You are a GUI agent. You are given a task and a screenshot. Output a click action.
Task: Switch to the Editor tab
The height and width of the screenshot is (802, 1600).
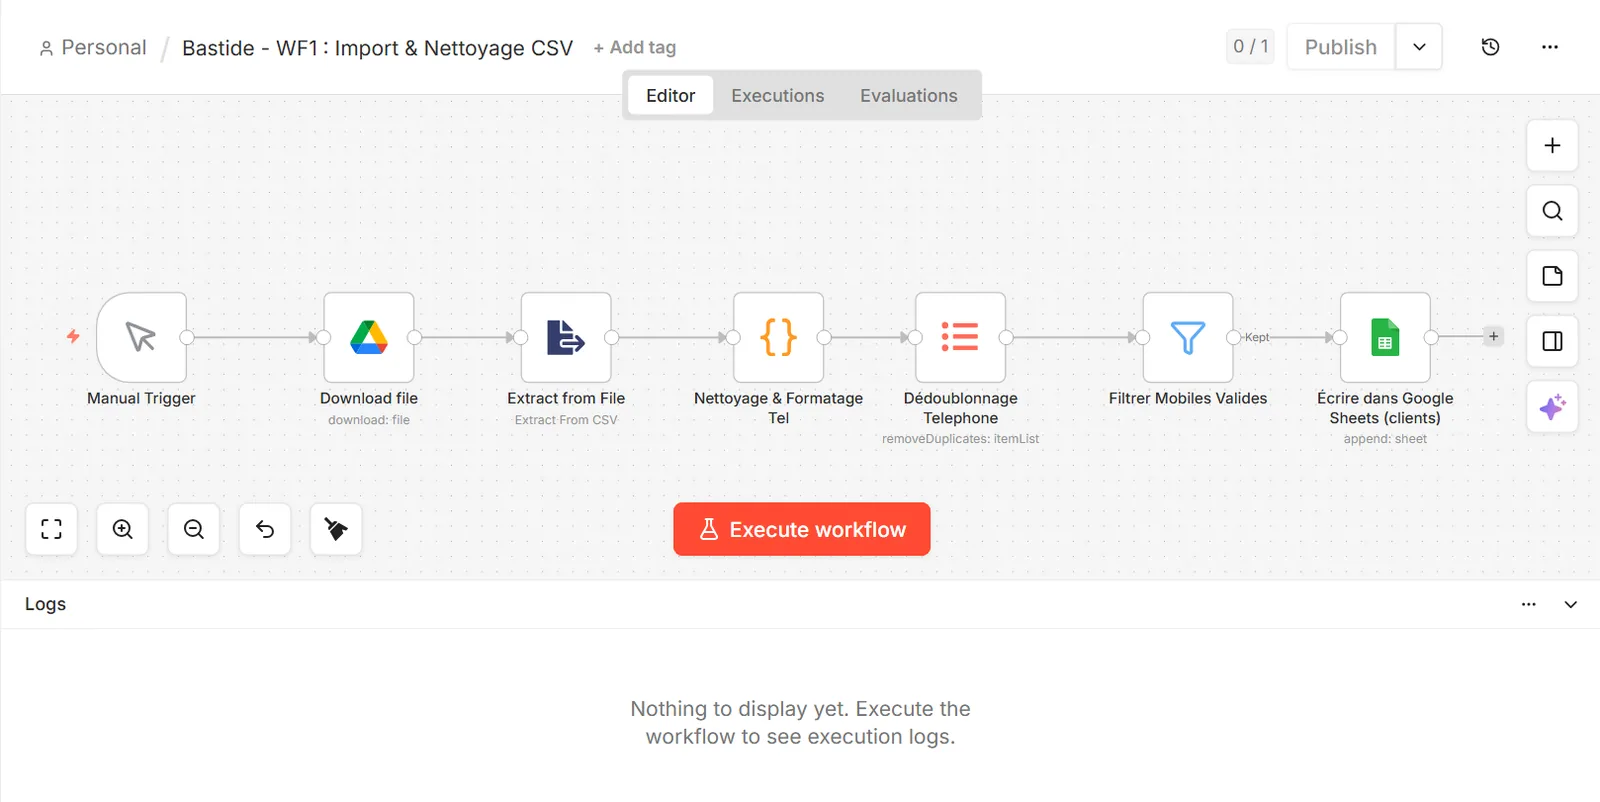pyautogui.click(x=670, y=95)
